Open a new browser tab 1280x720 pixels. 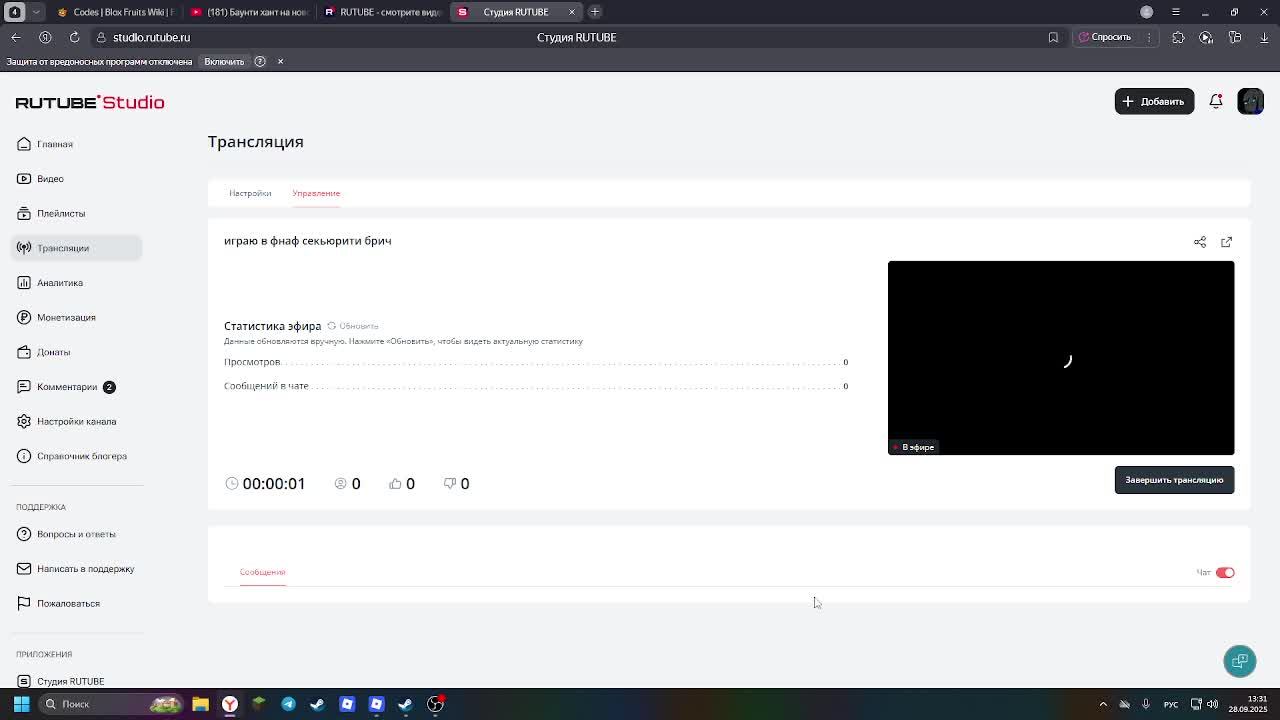pos(595,12)
